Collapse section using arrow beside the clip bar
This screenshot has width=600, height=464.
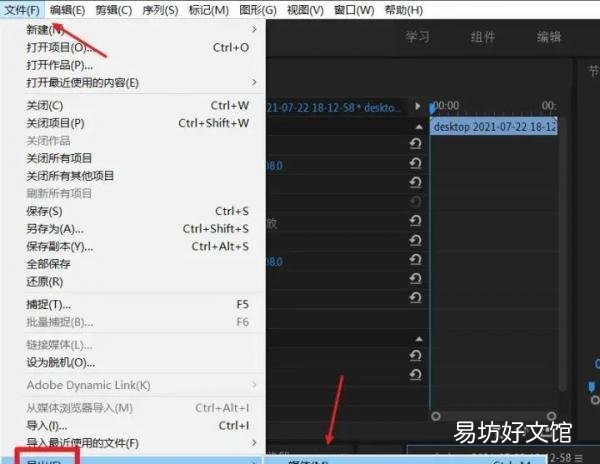pyautogui.click(x=419, y=127)
